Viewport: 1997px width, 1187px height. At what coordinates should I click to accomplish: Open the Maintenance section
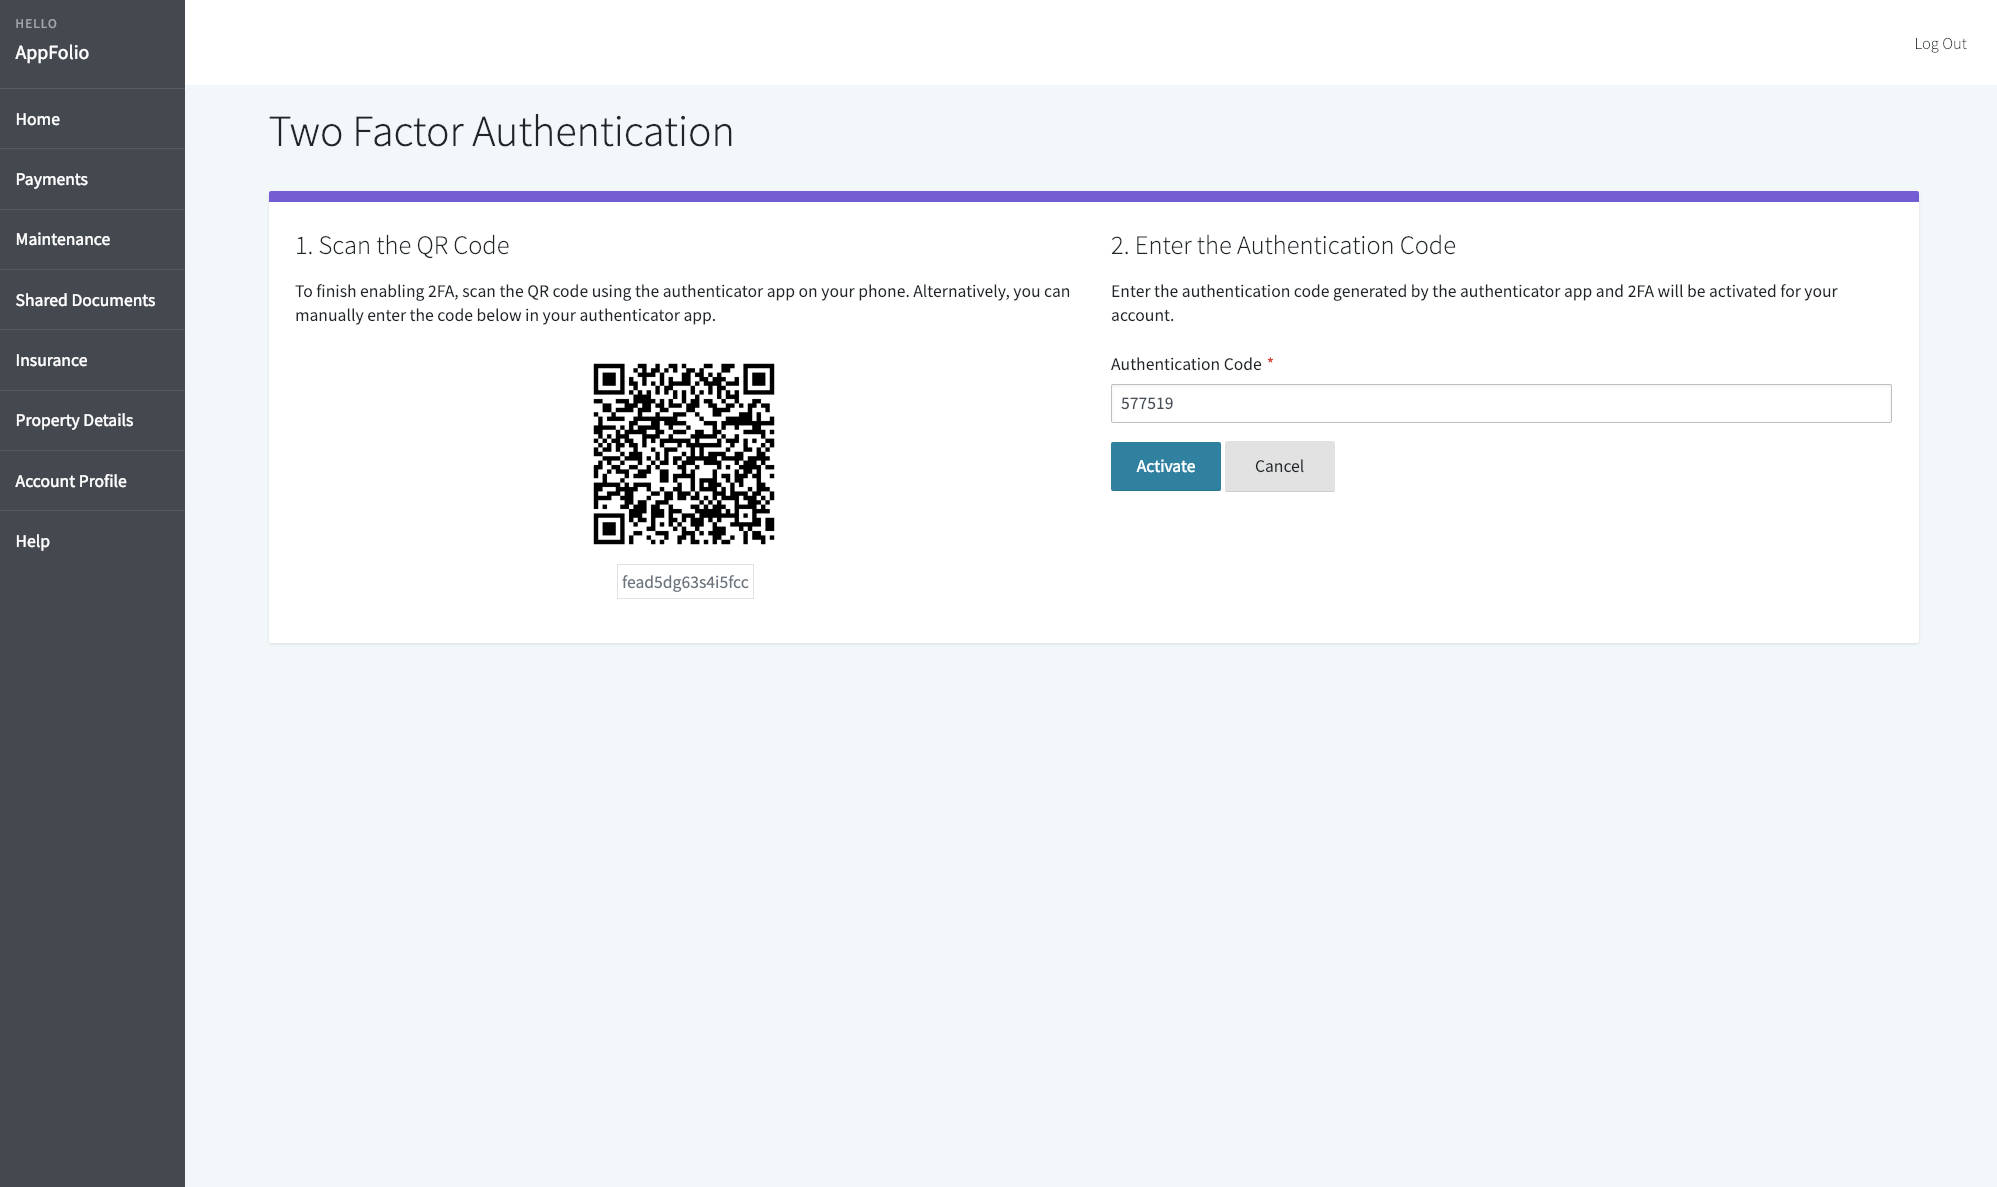click(x=63, y=239)
